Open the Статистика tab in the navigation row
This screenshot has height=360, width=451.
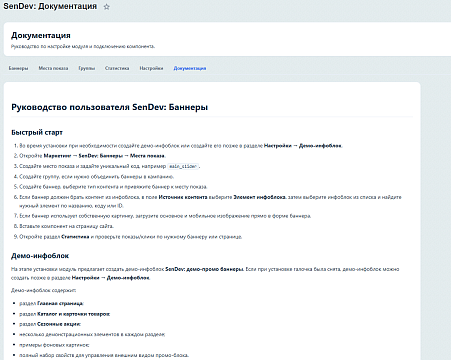click(117, 68)
